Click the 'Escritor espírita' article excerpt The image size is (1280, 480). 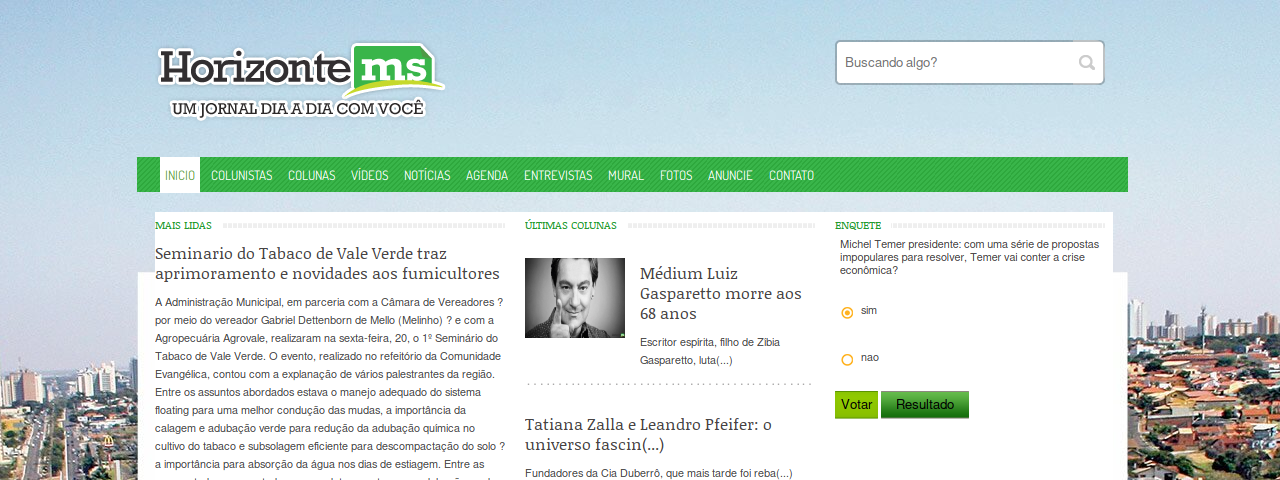710,351
